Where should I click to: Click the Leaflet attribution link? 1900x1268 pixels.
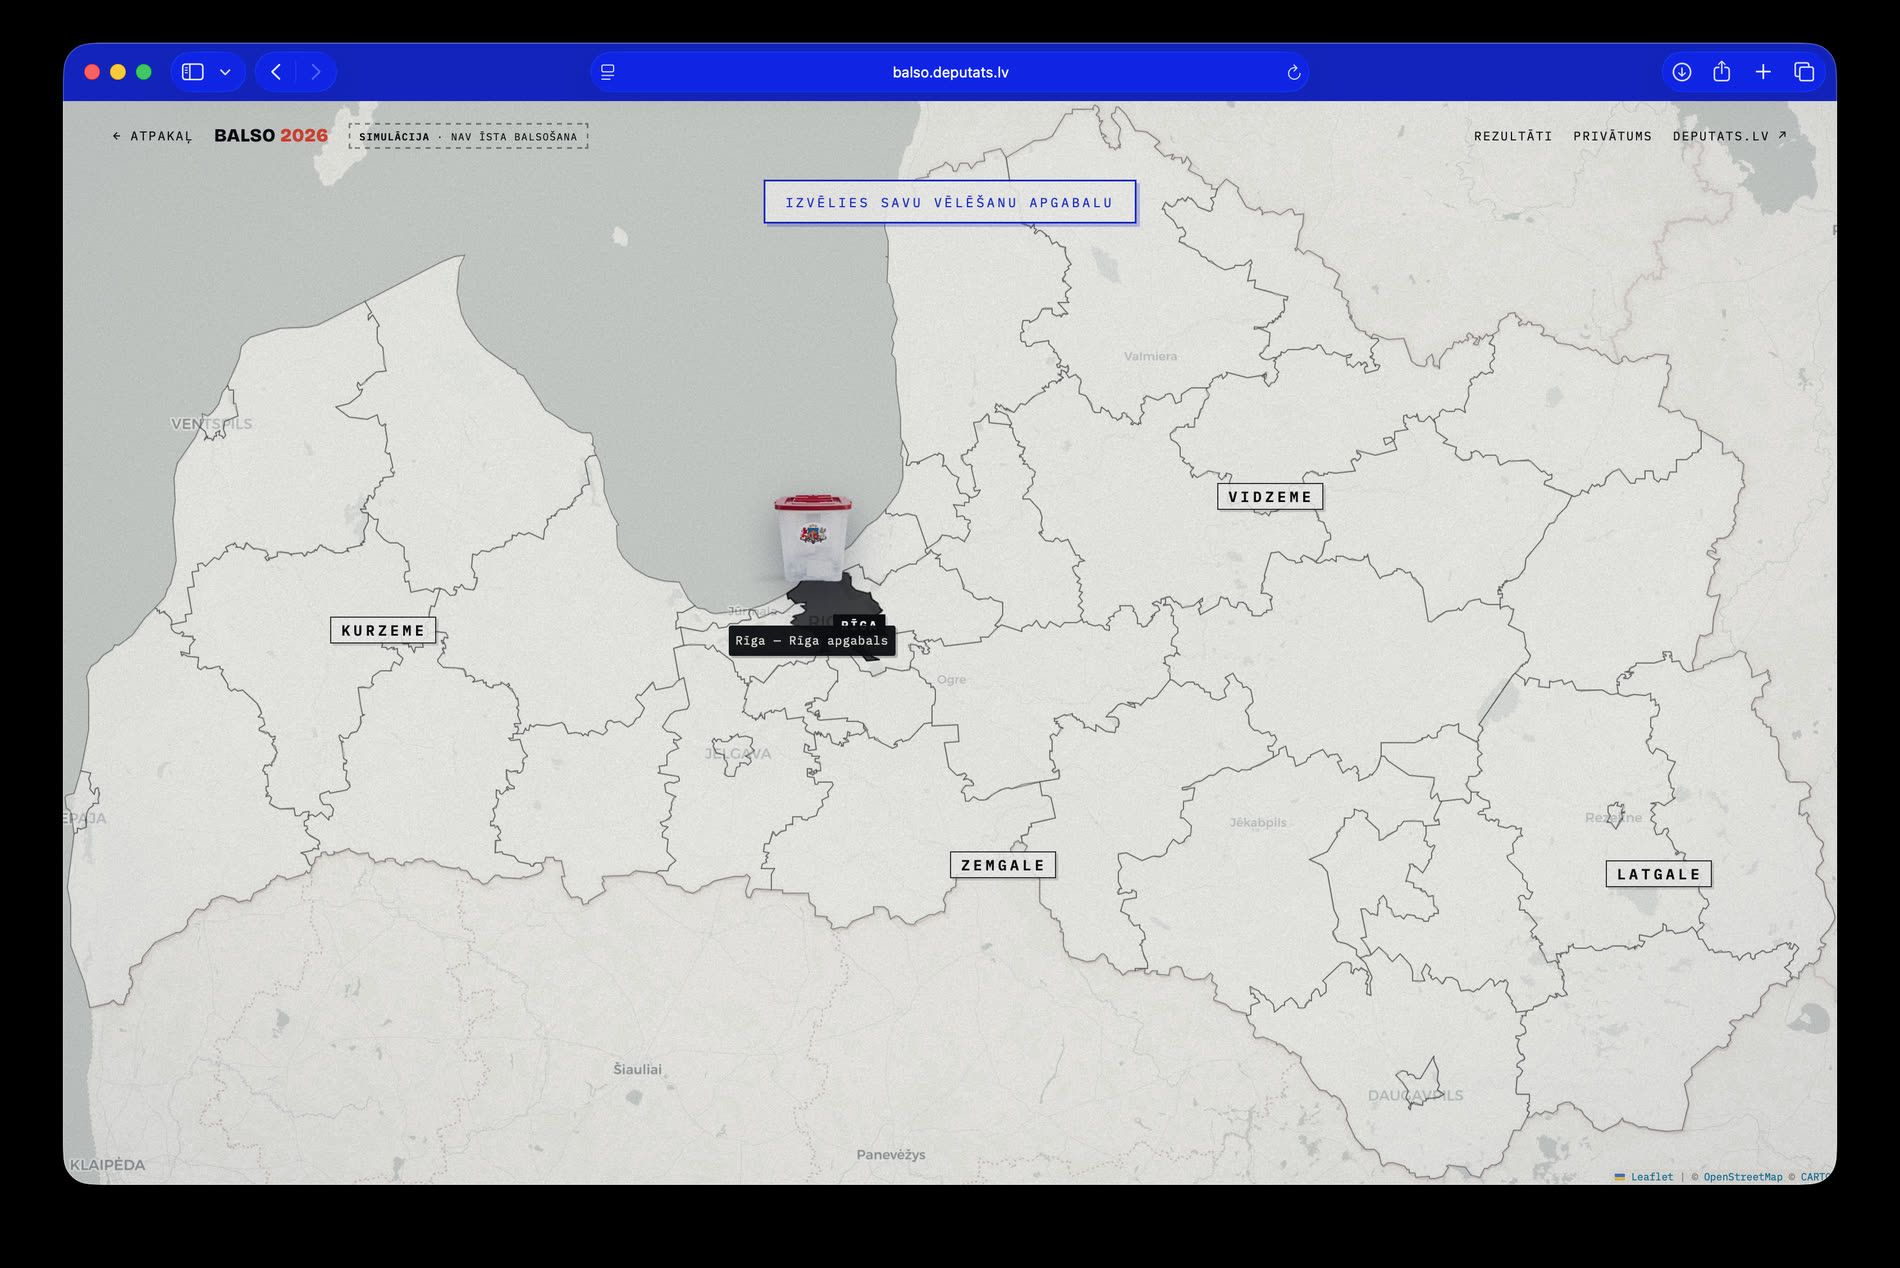pos(1651,1177)
